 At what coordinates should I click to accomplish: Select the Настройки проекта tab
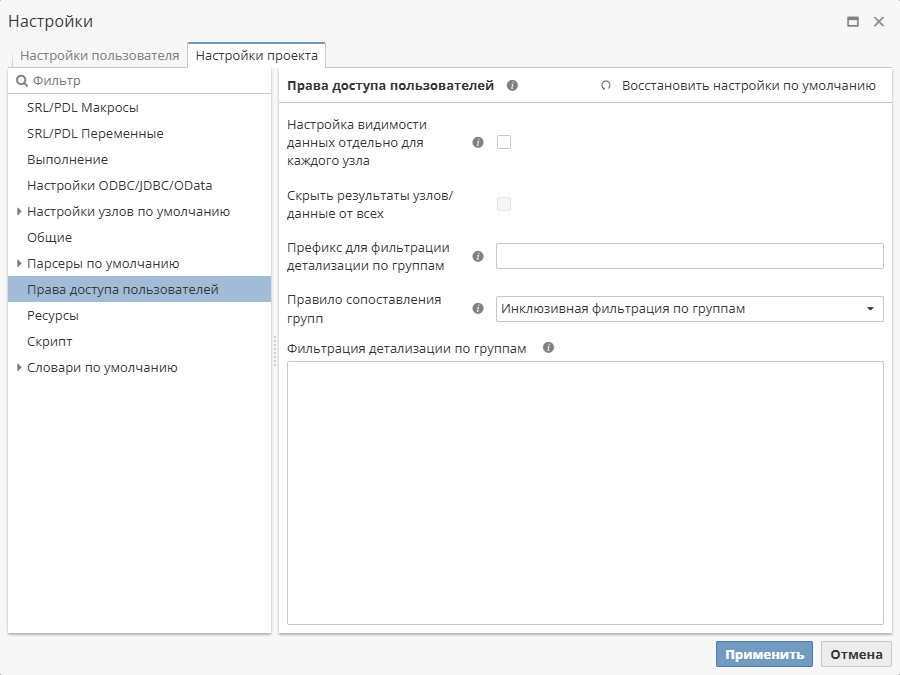coord(256,56)
